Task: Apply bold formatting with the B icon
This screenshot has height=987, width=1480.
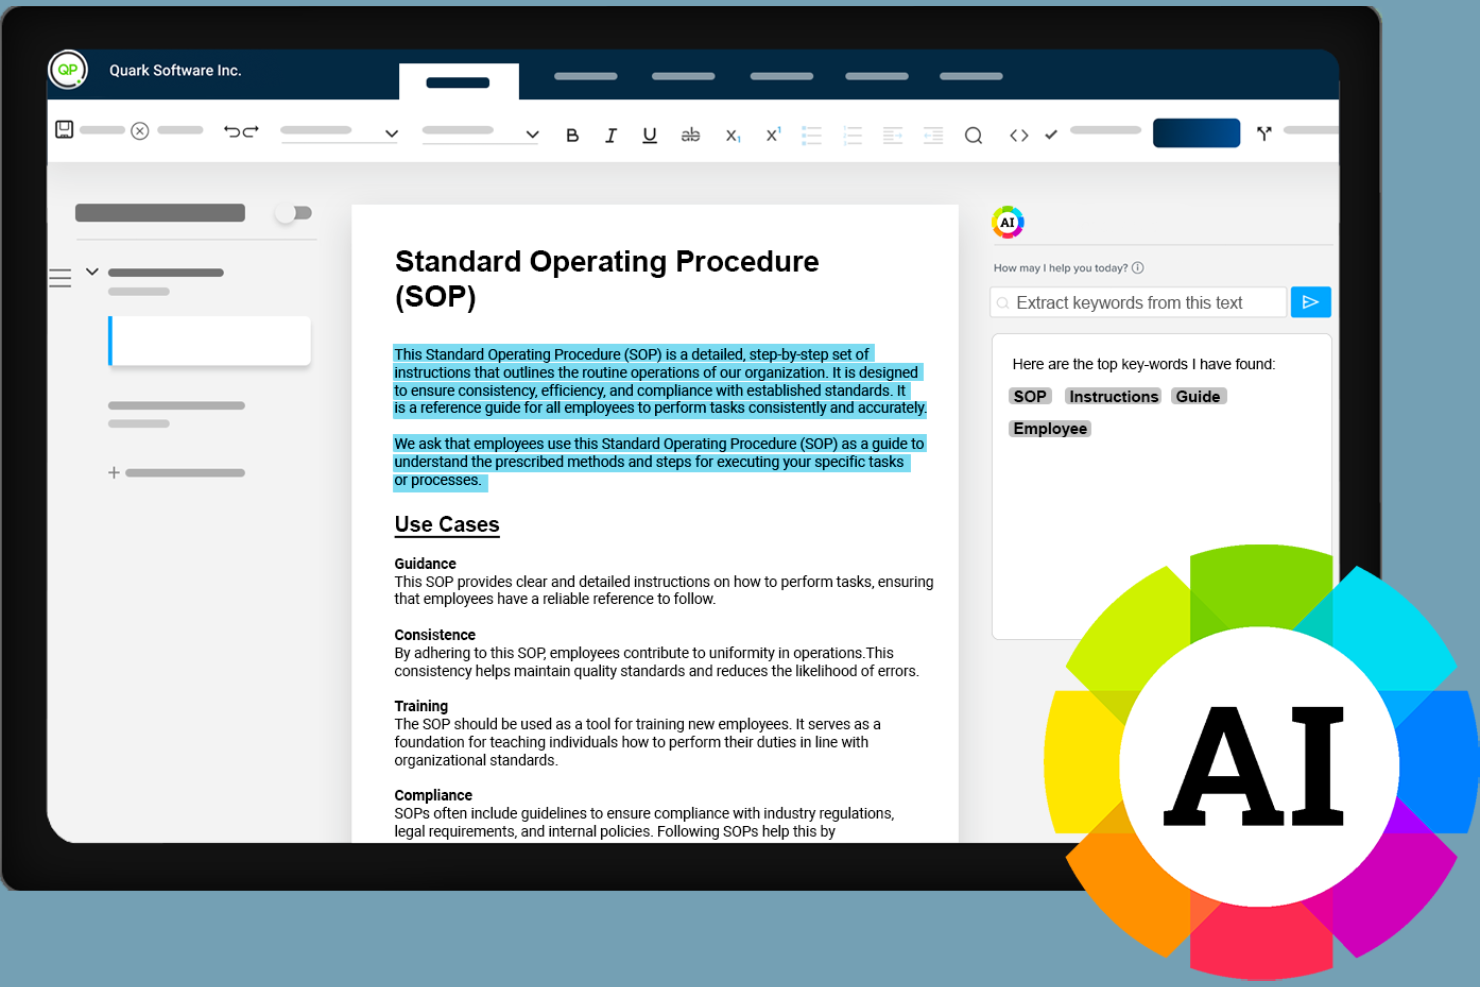Action: [572, 135]
